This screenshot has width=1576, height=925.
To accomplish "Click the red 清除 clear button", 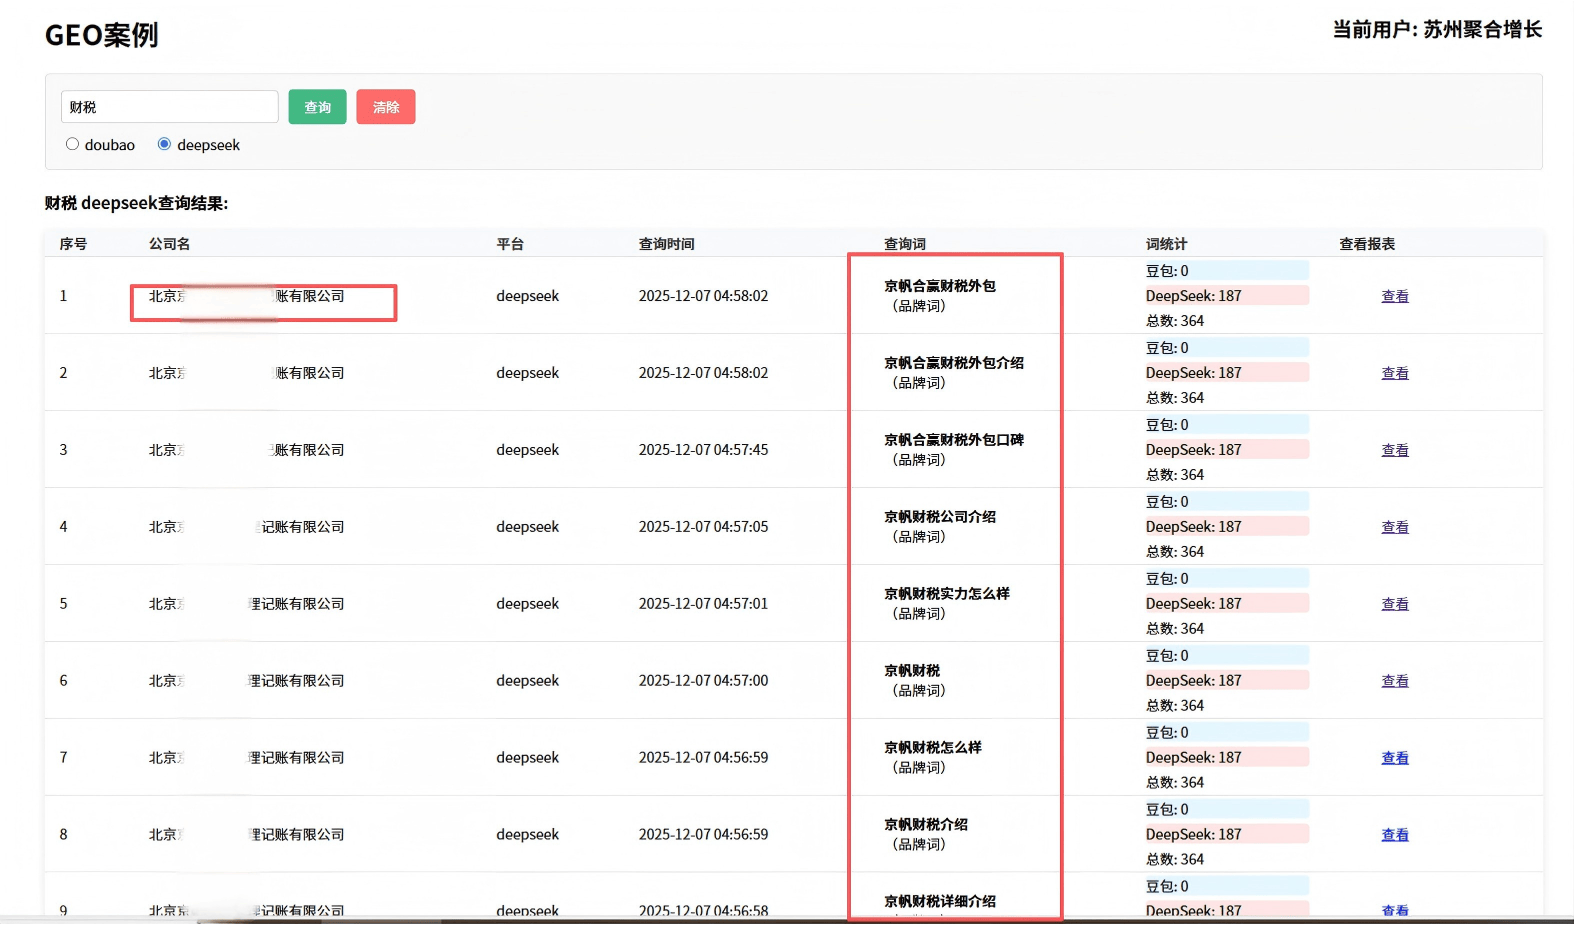I will pos(386,107).
